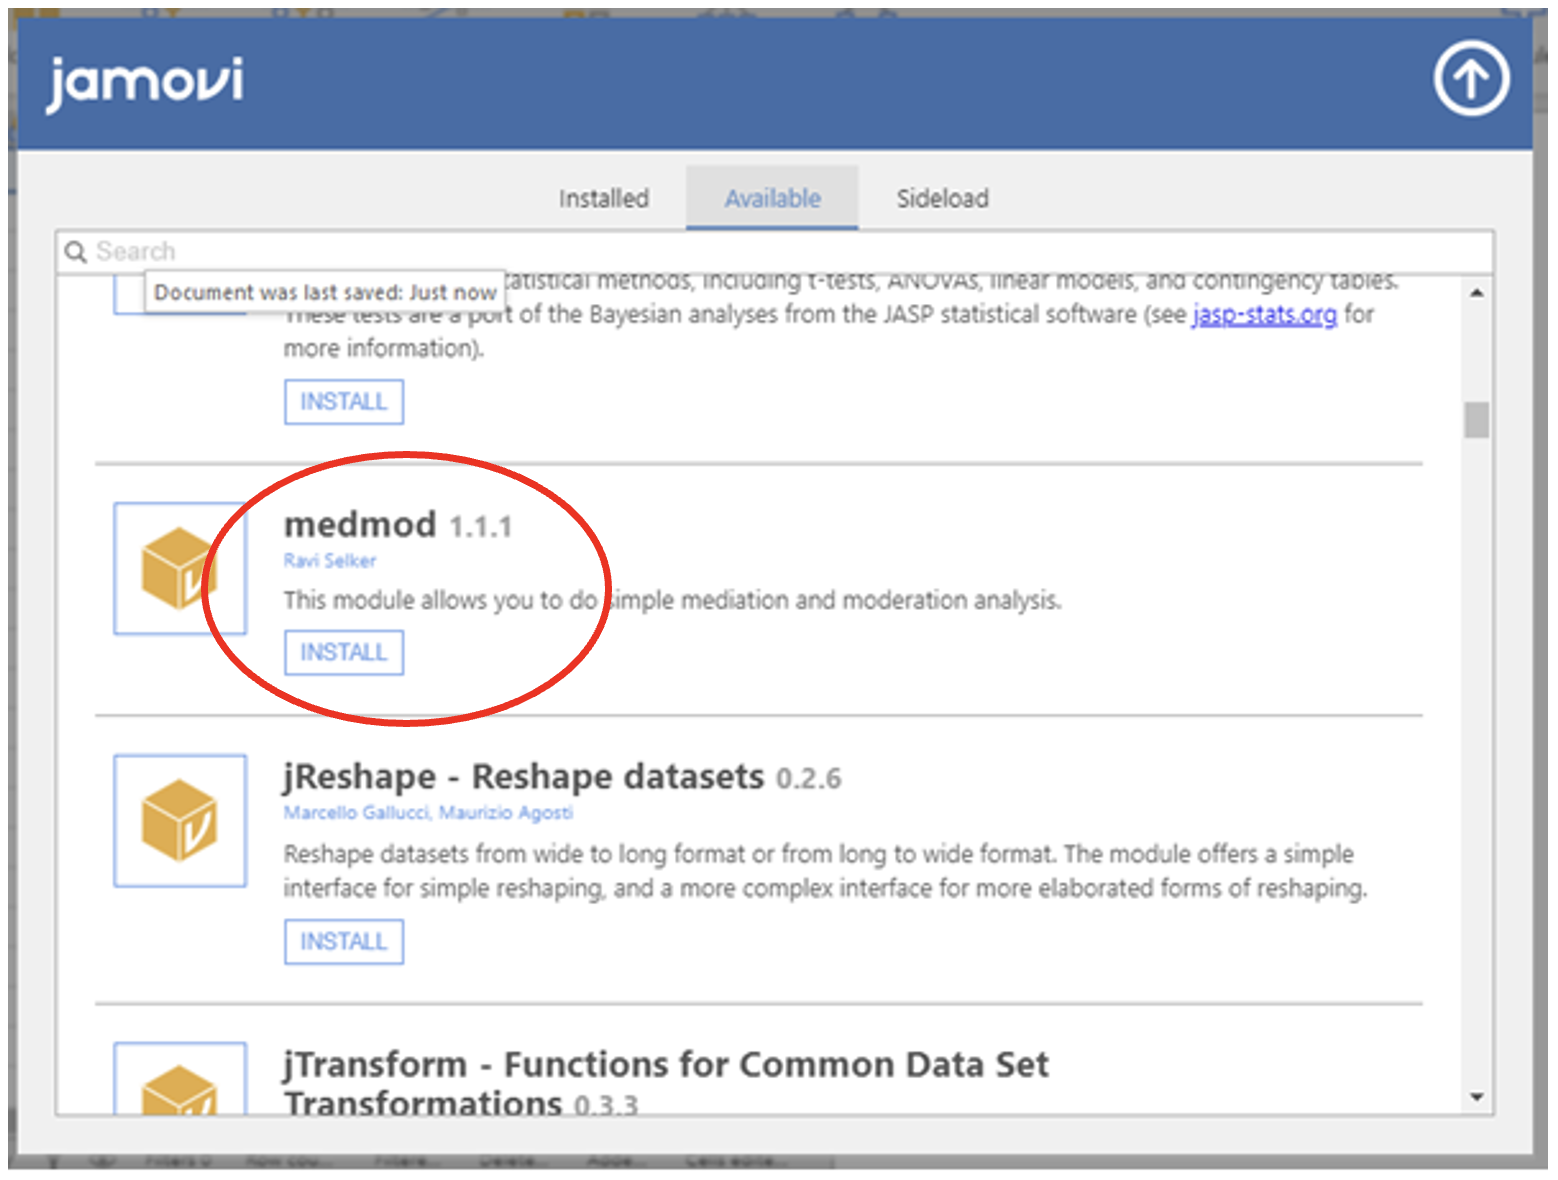
Task: Click the scrollbar down arrow in the module list
Action: (x=1477, y=1097)
